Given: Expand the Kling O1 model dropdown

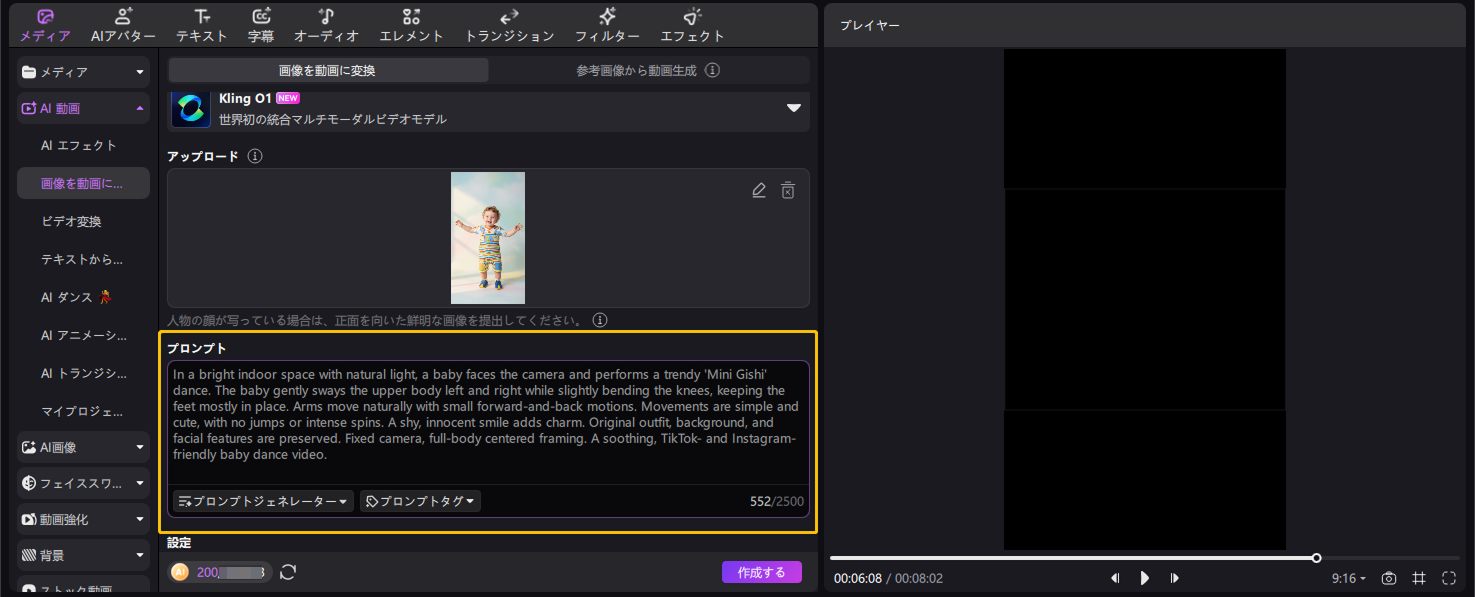Looking at the screenshot, I should pos(794,108).
